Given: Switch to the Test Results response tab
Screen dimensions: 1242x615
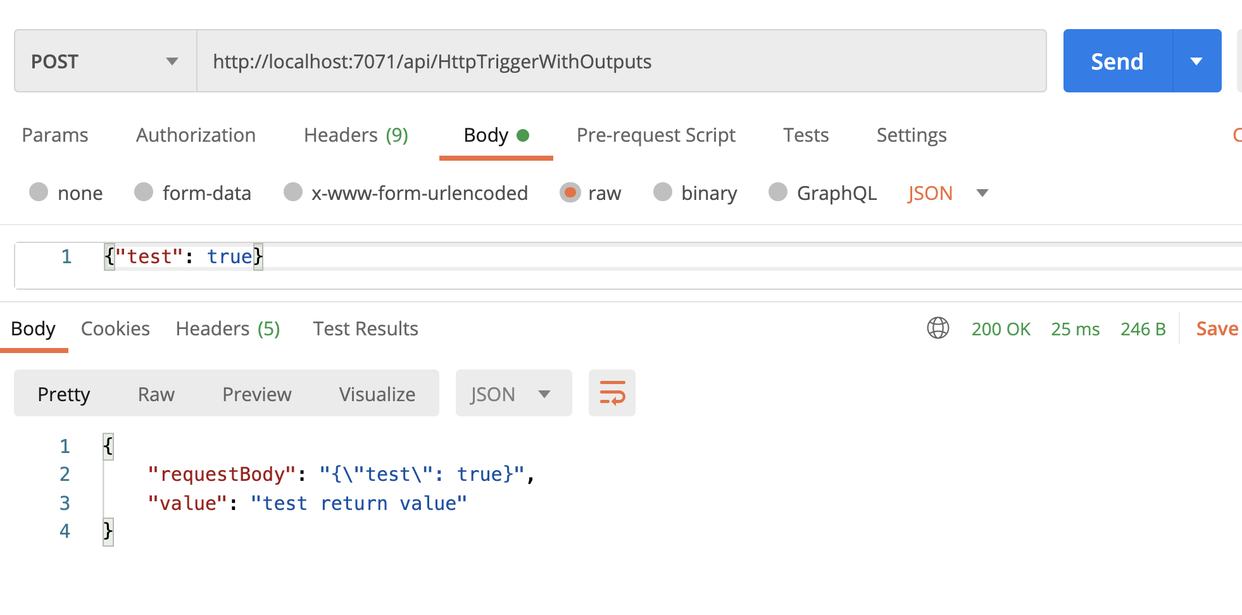Looking at the screenshot, I should (365, 328).
